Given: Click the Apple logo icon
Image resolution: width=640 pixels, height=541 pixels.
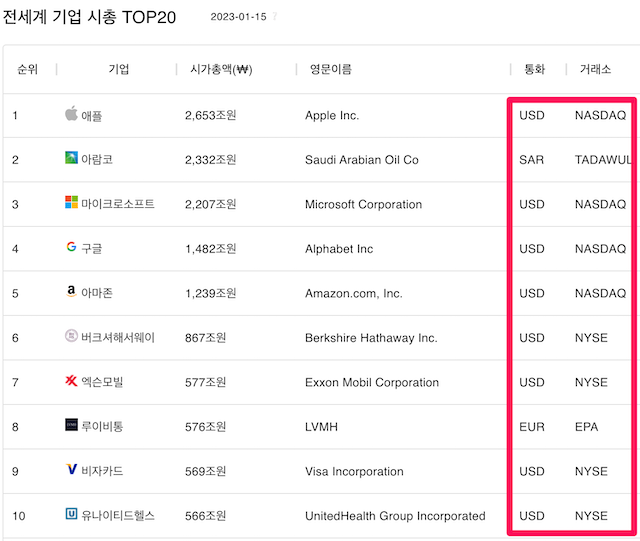Looking at the screenshot, I should (x=71, y=114).
